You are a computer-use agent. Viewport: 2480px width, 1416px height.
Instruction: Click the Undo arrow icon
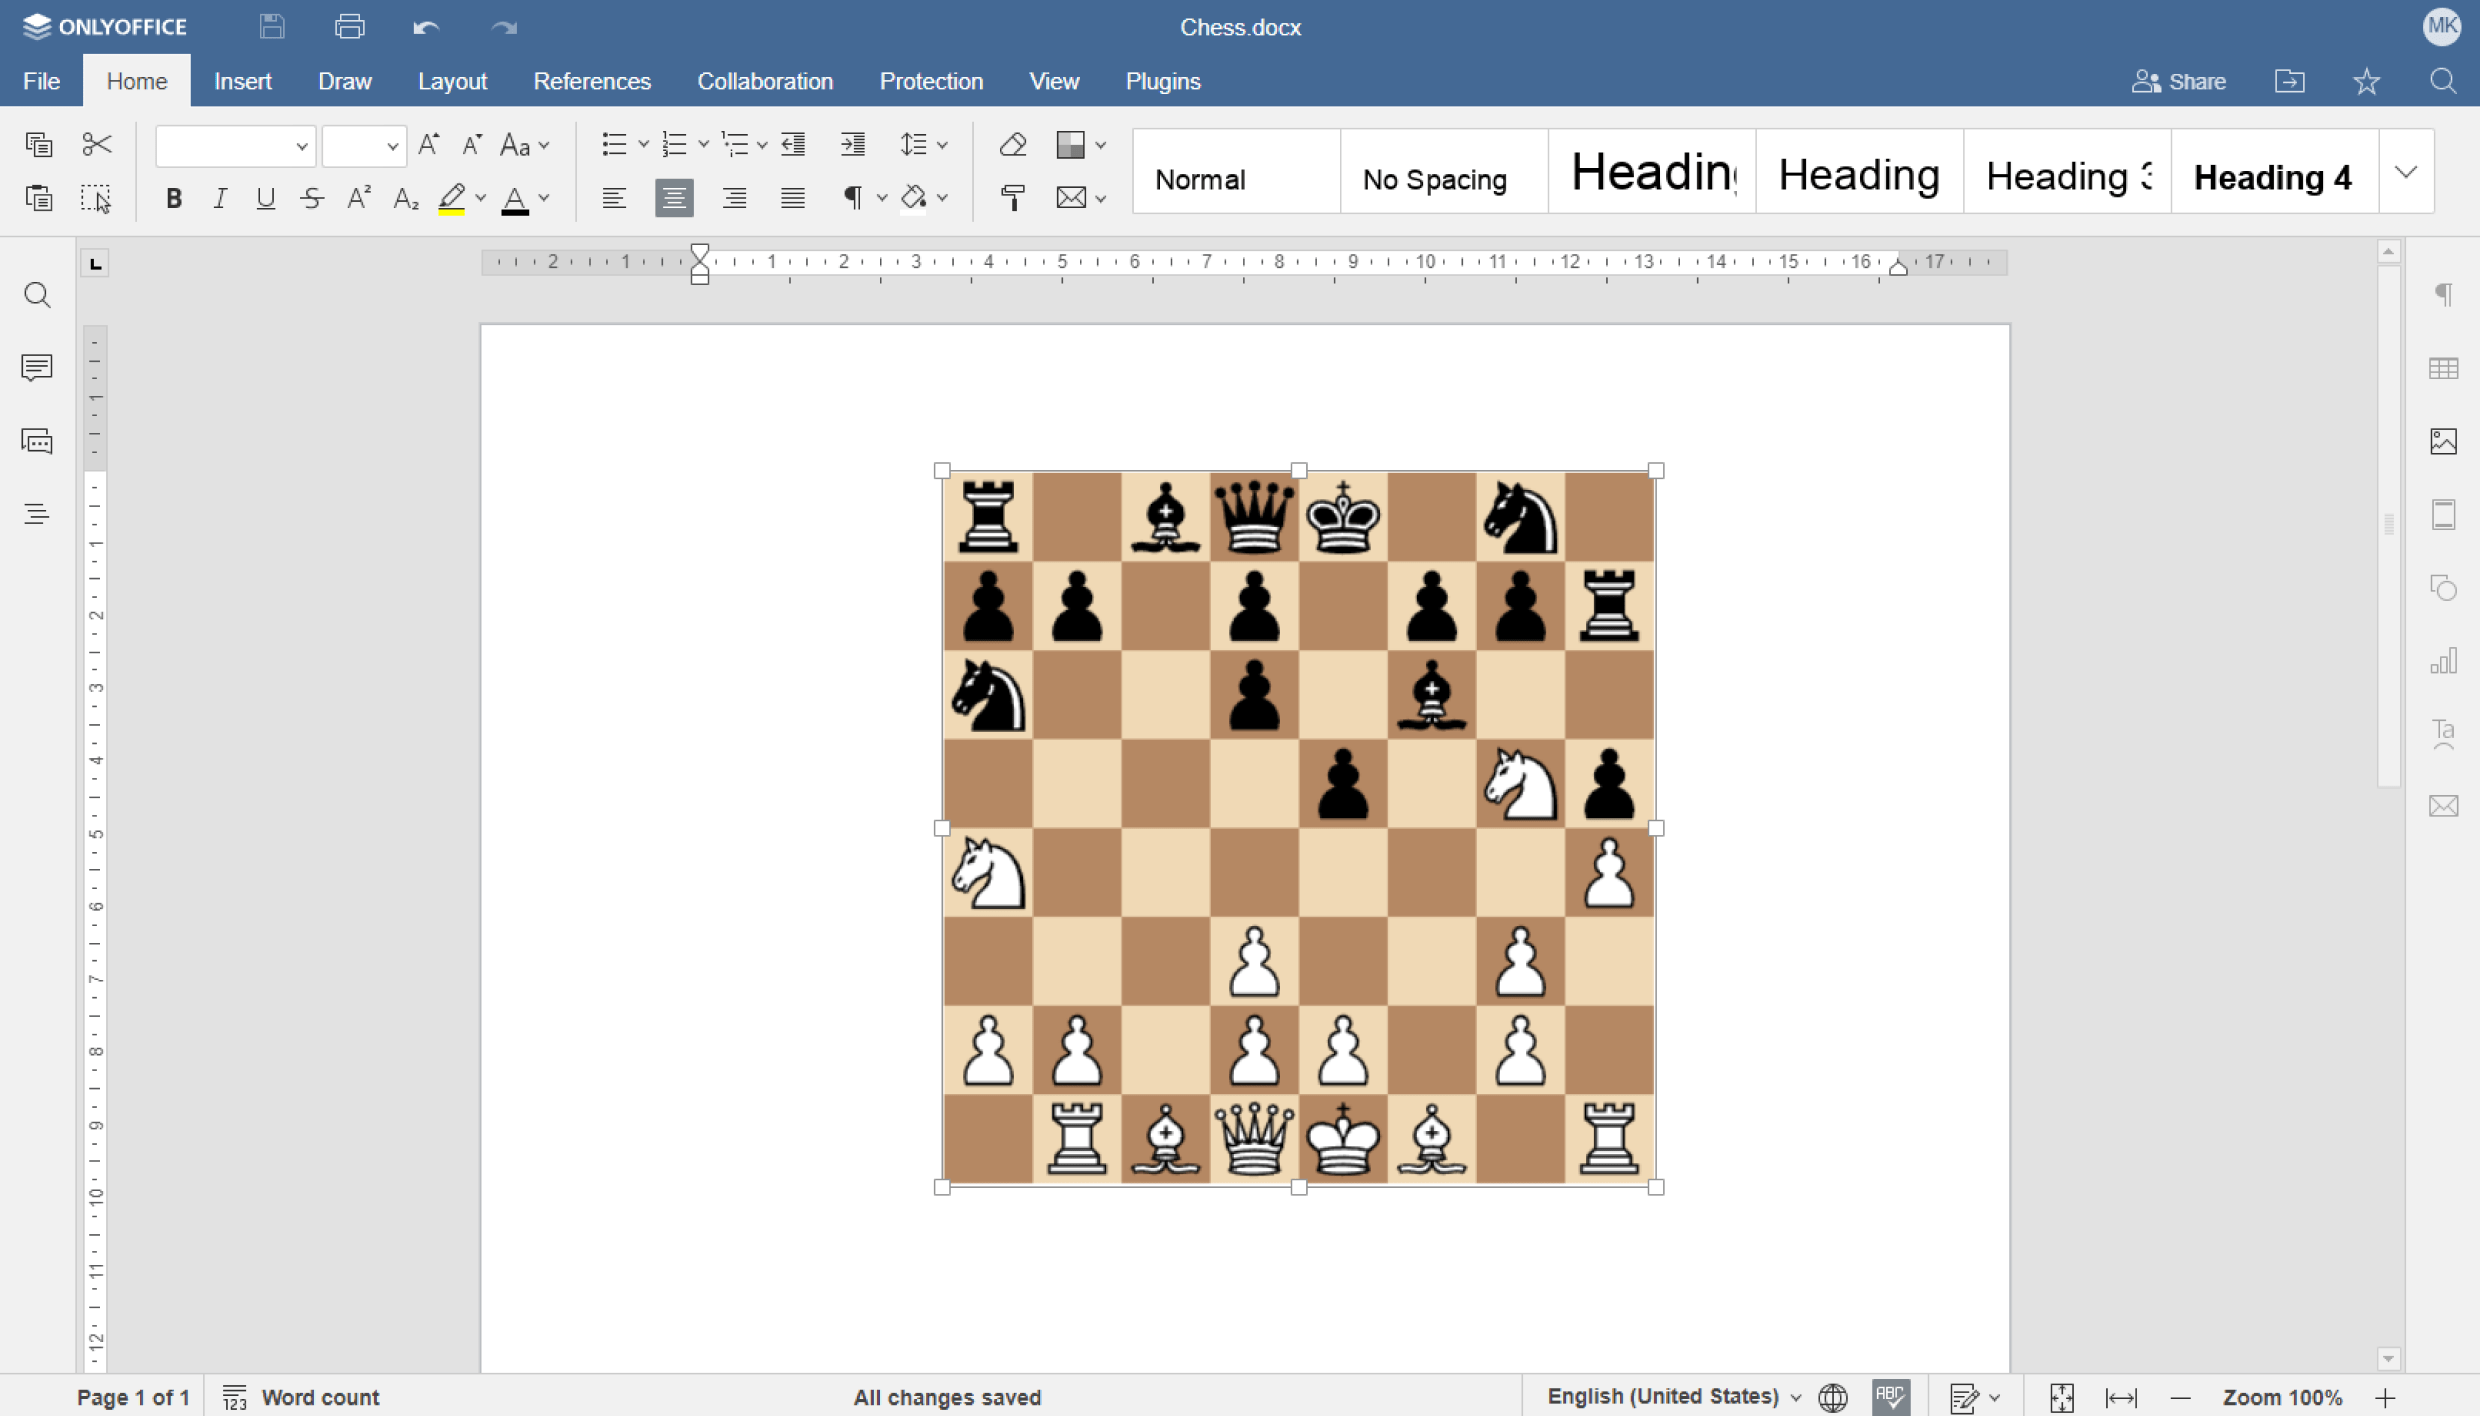coord(426,27)
